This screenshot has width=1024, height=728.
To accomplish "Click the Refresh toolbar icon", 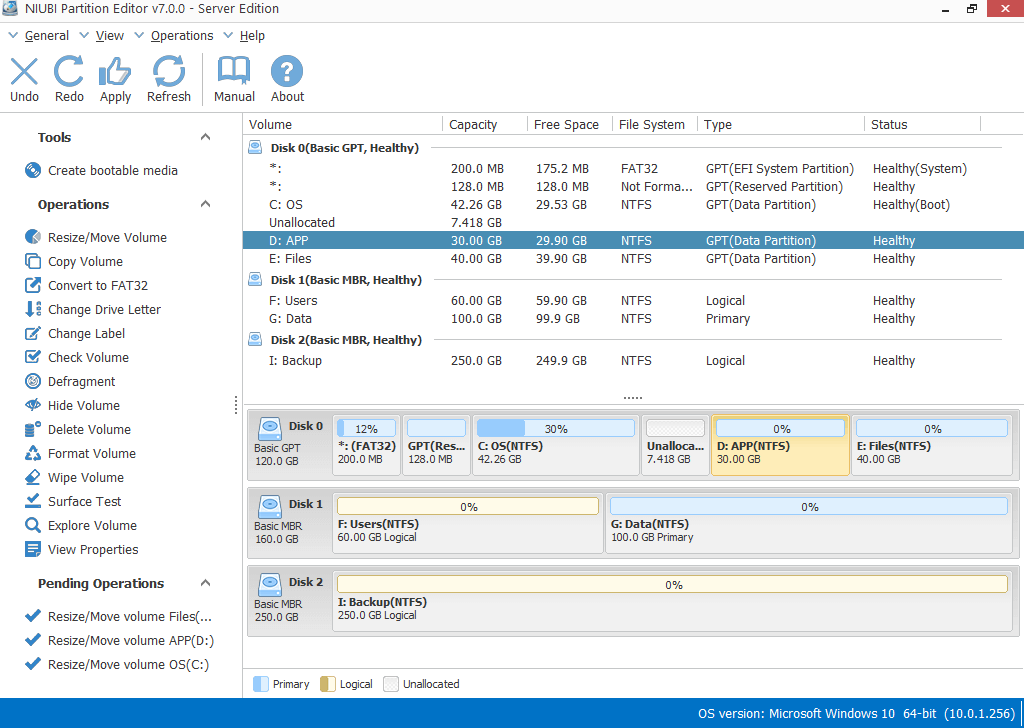I will (x=168, y=72).
